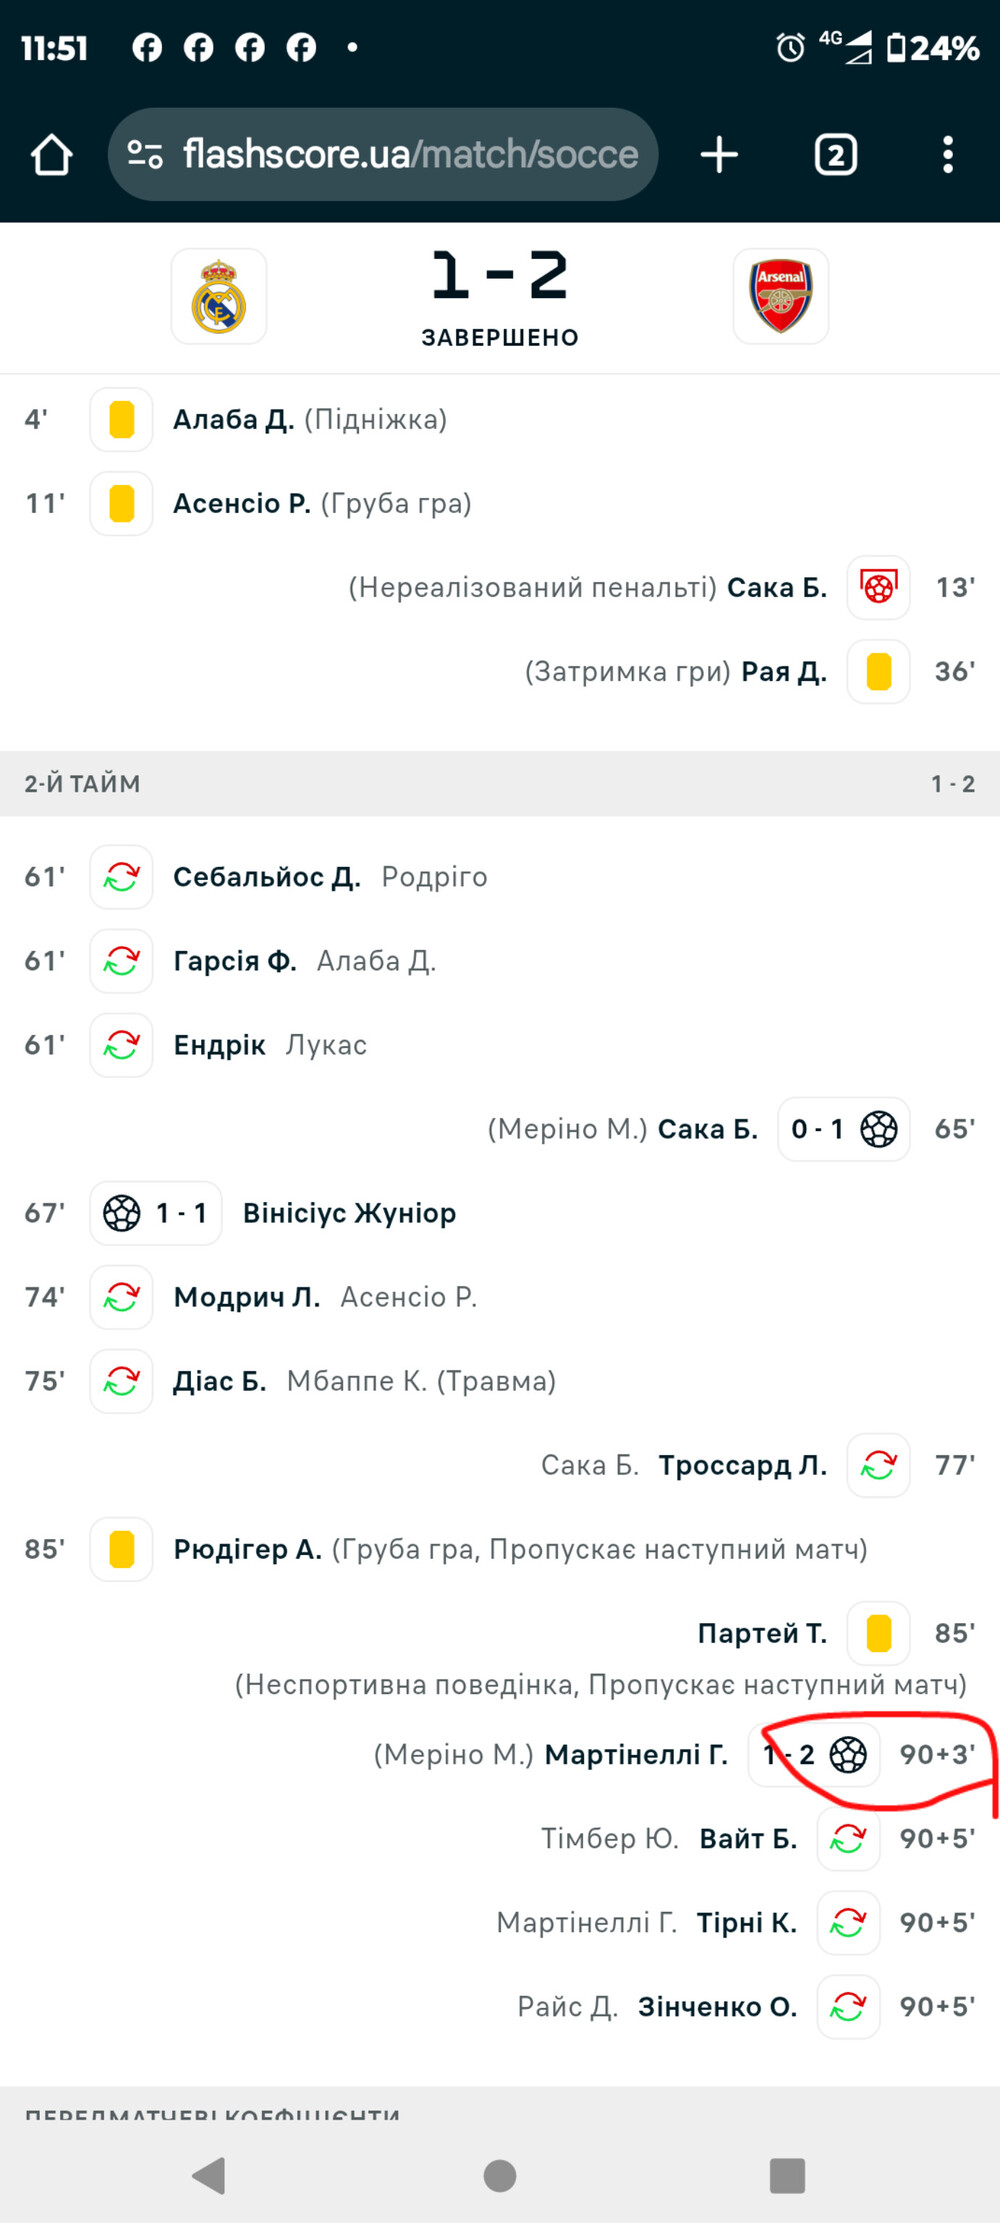Screen dimensions: 1000x2223
Task: Open player Вінісіус Жуніор
Action: point(350,1213)
